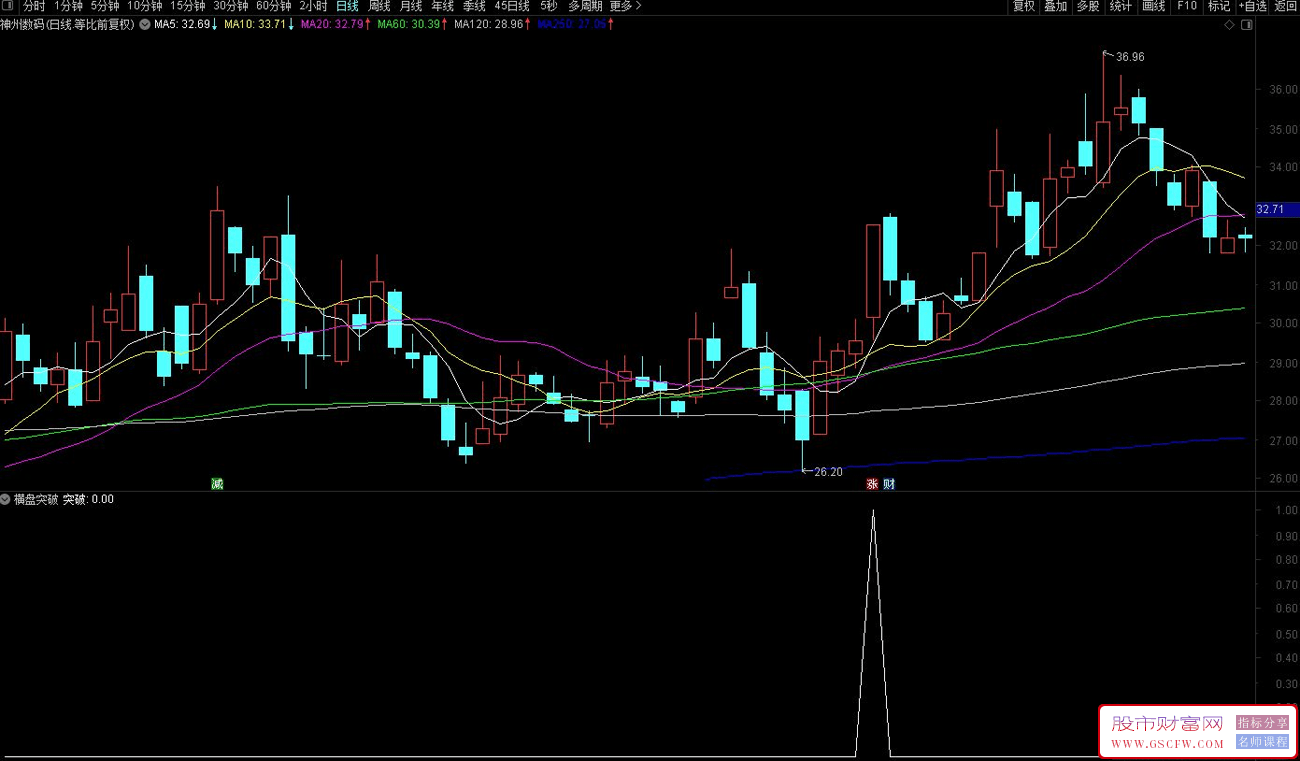Select the 5分钟 period
Image resolution: width=1300 pixels, height=761 pixels.
[104, 6]
